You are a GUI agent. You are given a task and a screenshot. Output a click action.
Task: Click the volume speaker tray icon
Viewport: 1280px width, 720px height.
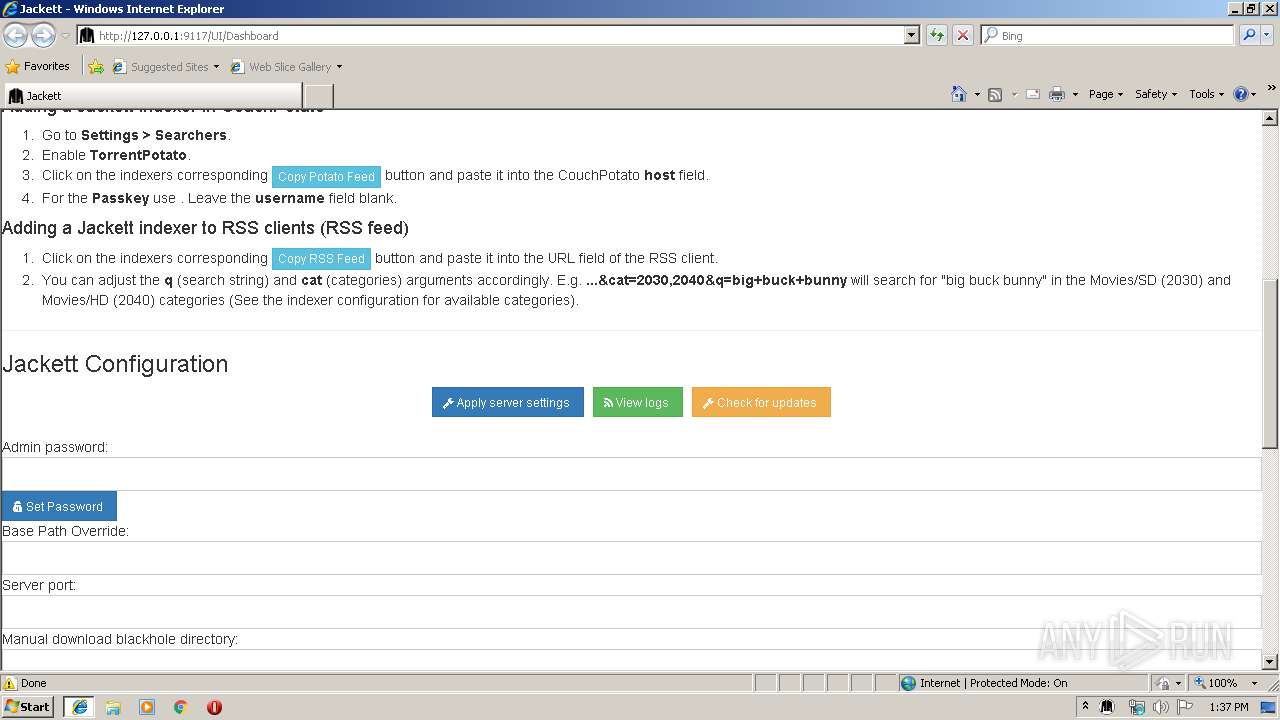pos(1160,707)
